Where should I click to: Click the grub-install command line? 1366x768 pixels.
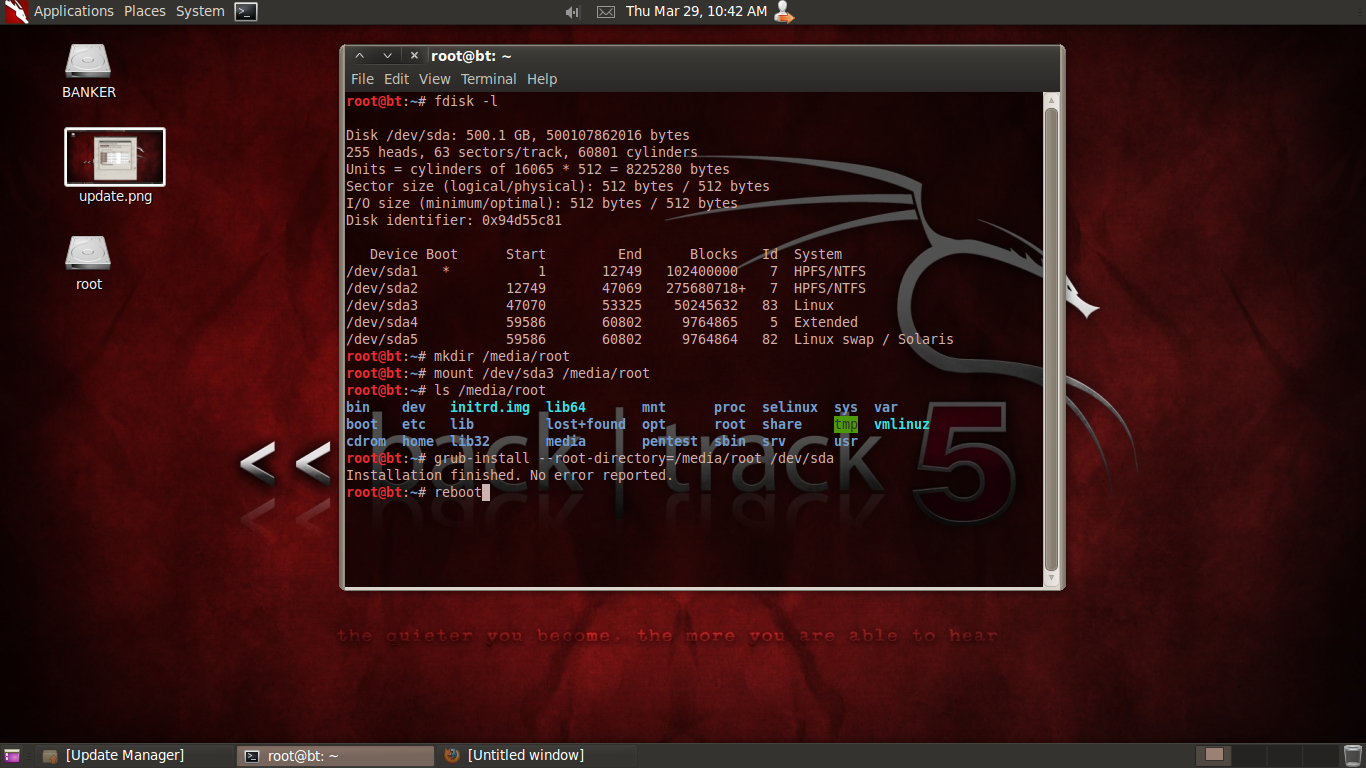634,458
